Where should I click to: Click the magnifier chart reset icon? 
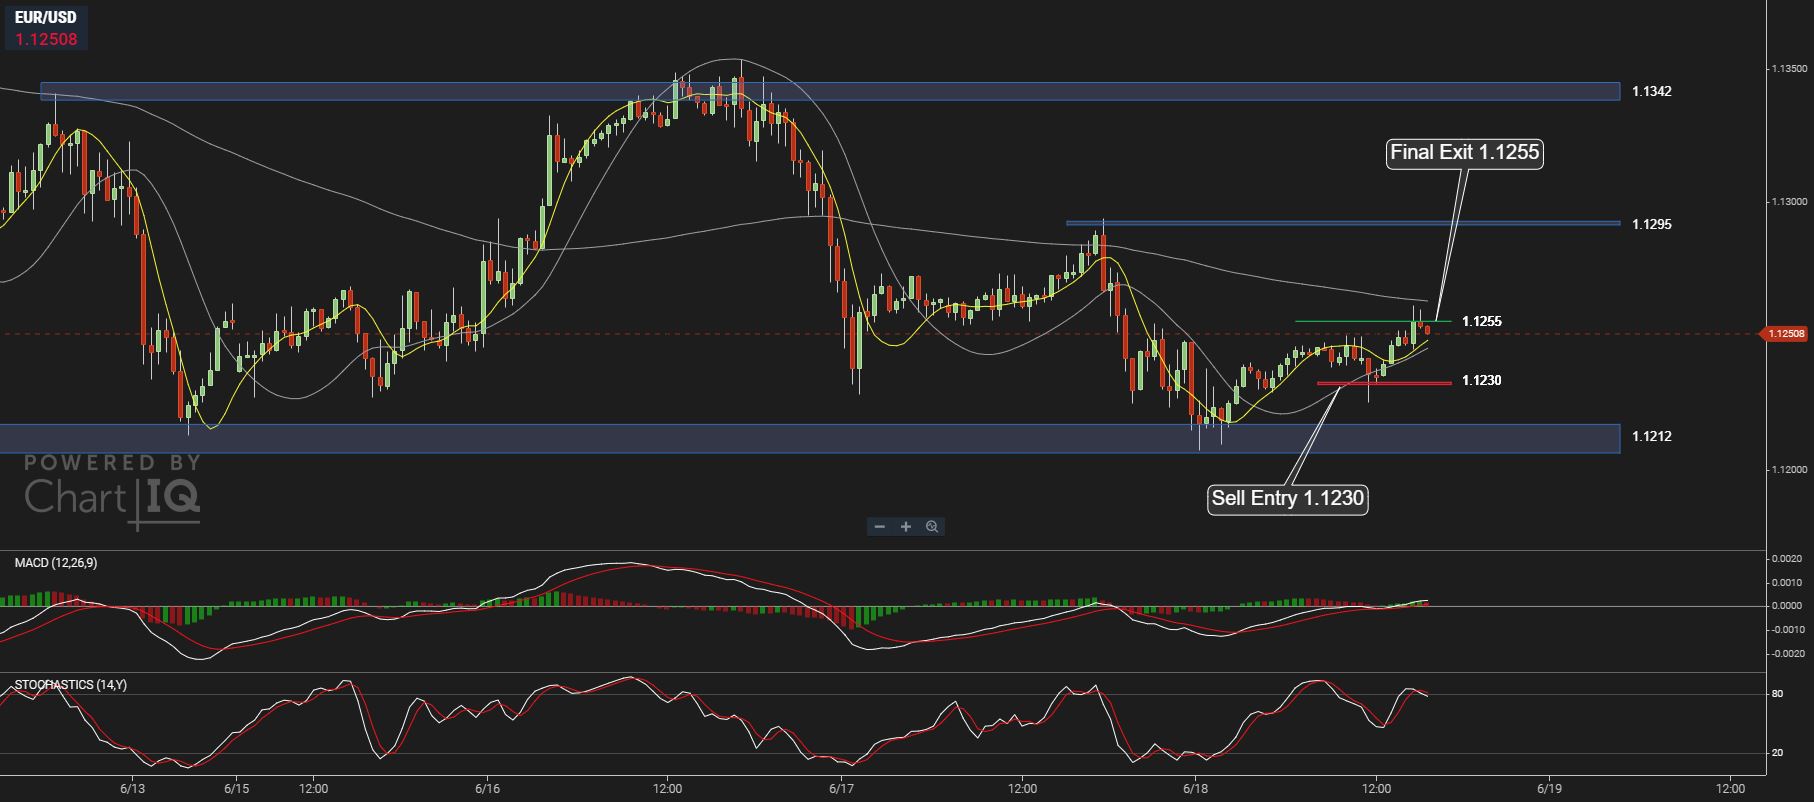[932, 526]
